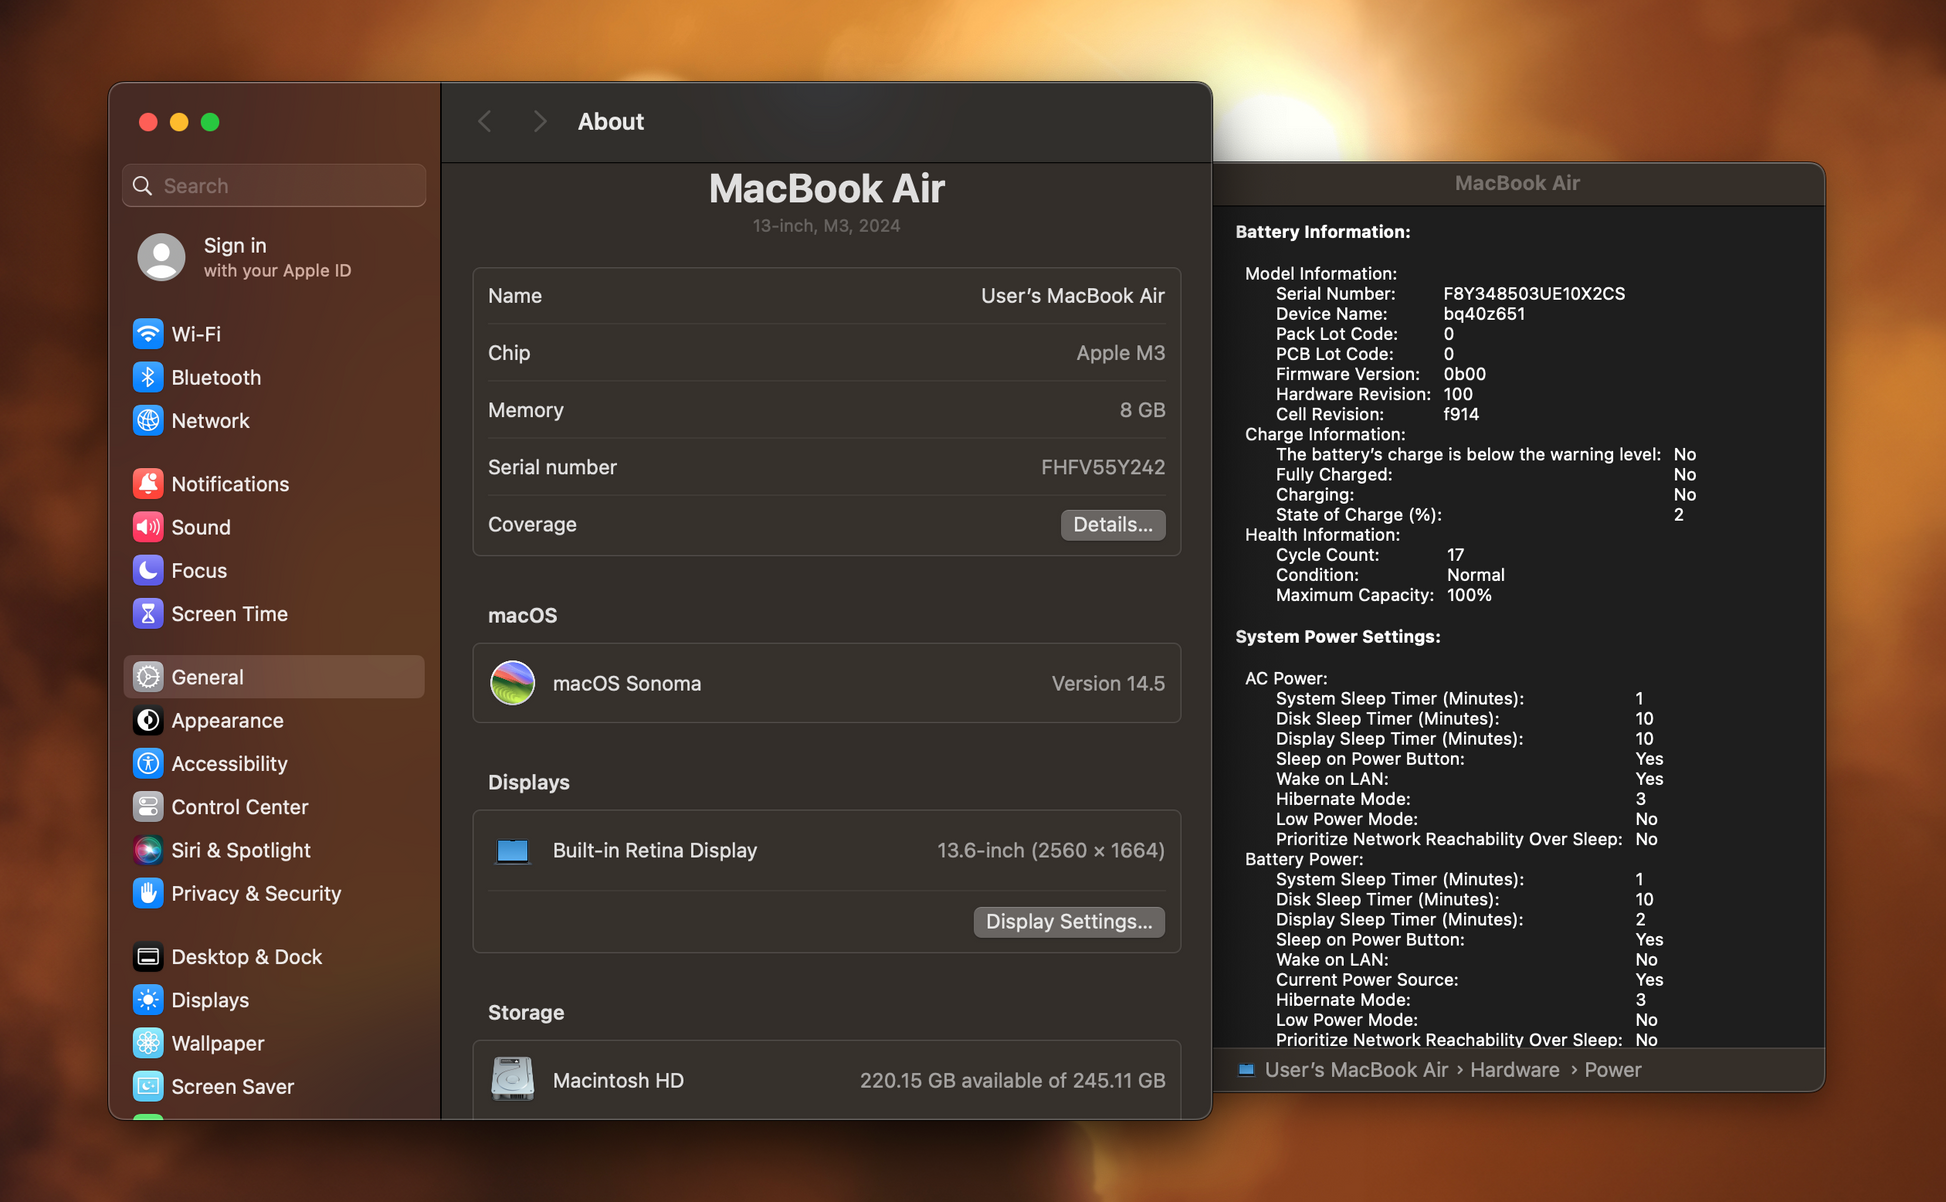Select Control Center in the sidebar
This screenshot has height=1202, width=1946.
click(239, 807)
